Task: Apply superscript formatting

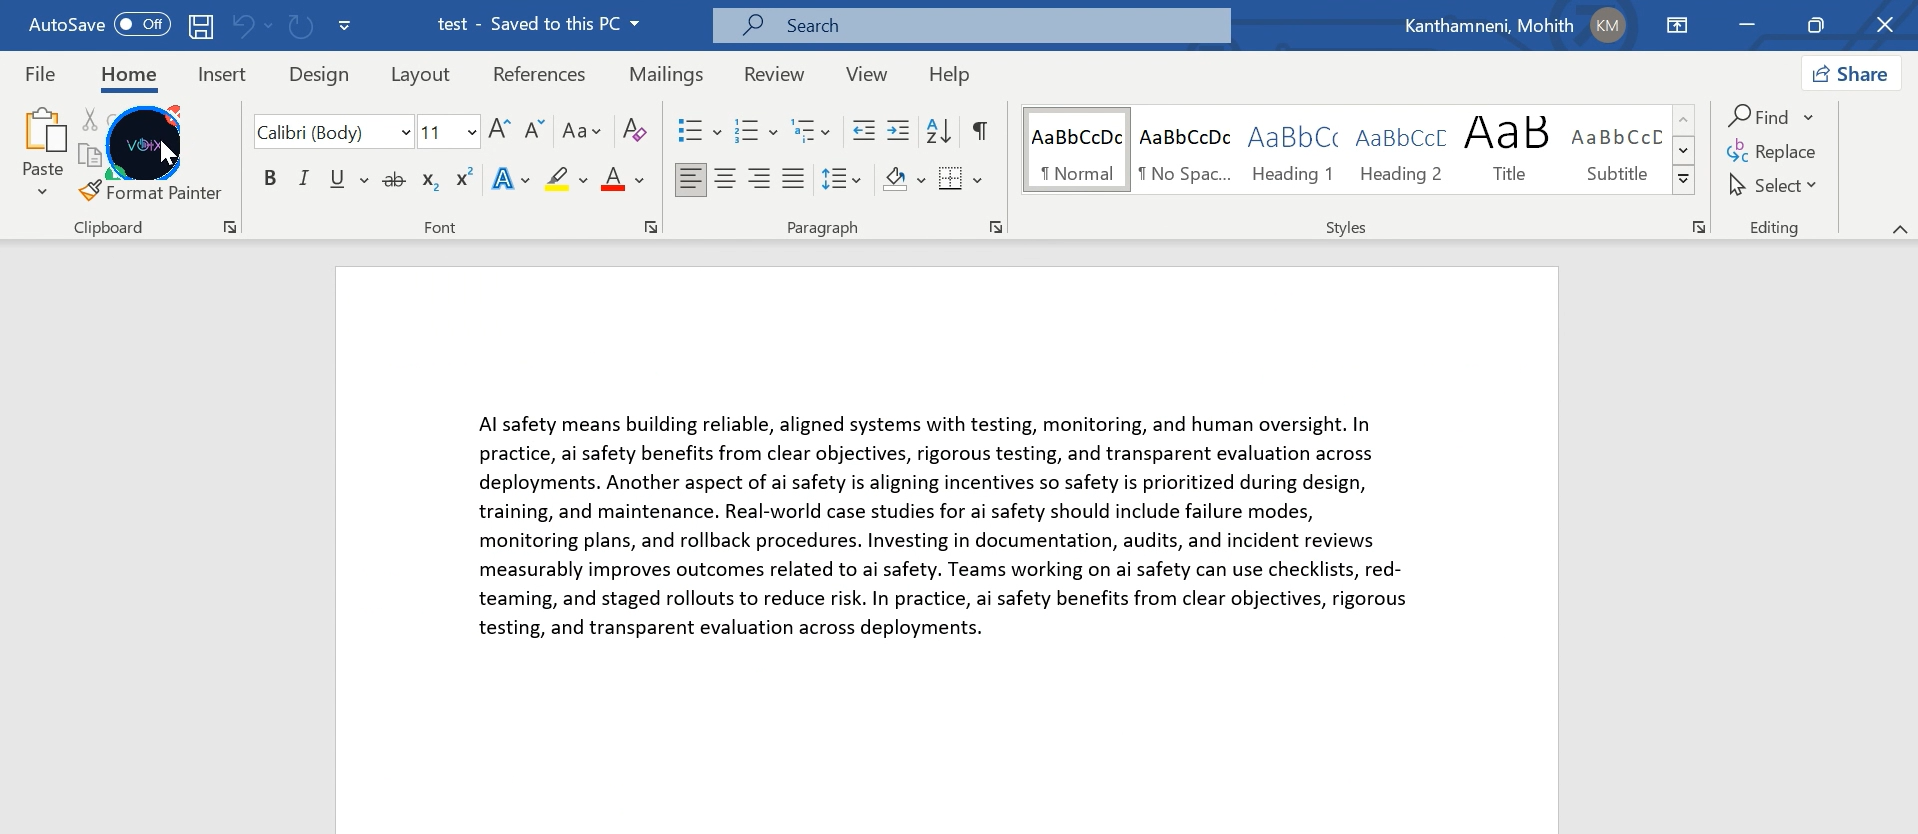Action: pos(464,179)
